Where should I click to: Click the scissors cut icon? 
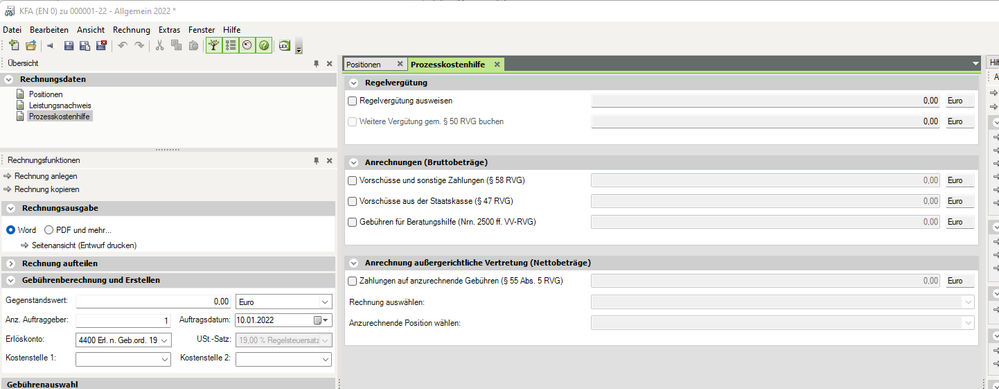tap(160, 46)
